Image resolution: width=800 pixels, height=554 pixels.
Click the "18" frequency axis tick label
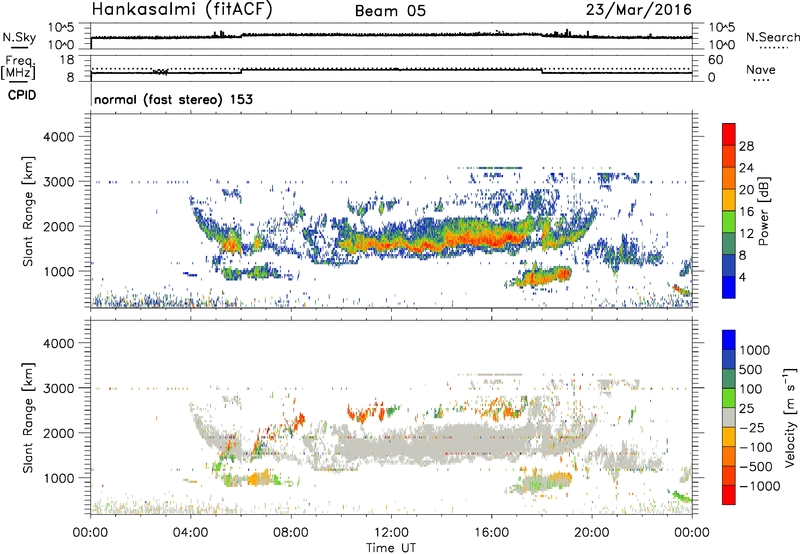(67, 60)
